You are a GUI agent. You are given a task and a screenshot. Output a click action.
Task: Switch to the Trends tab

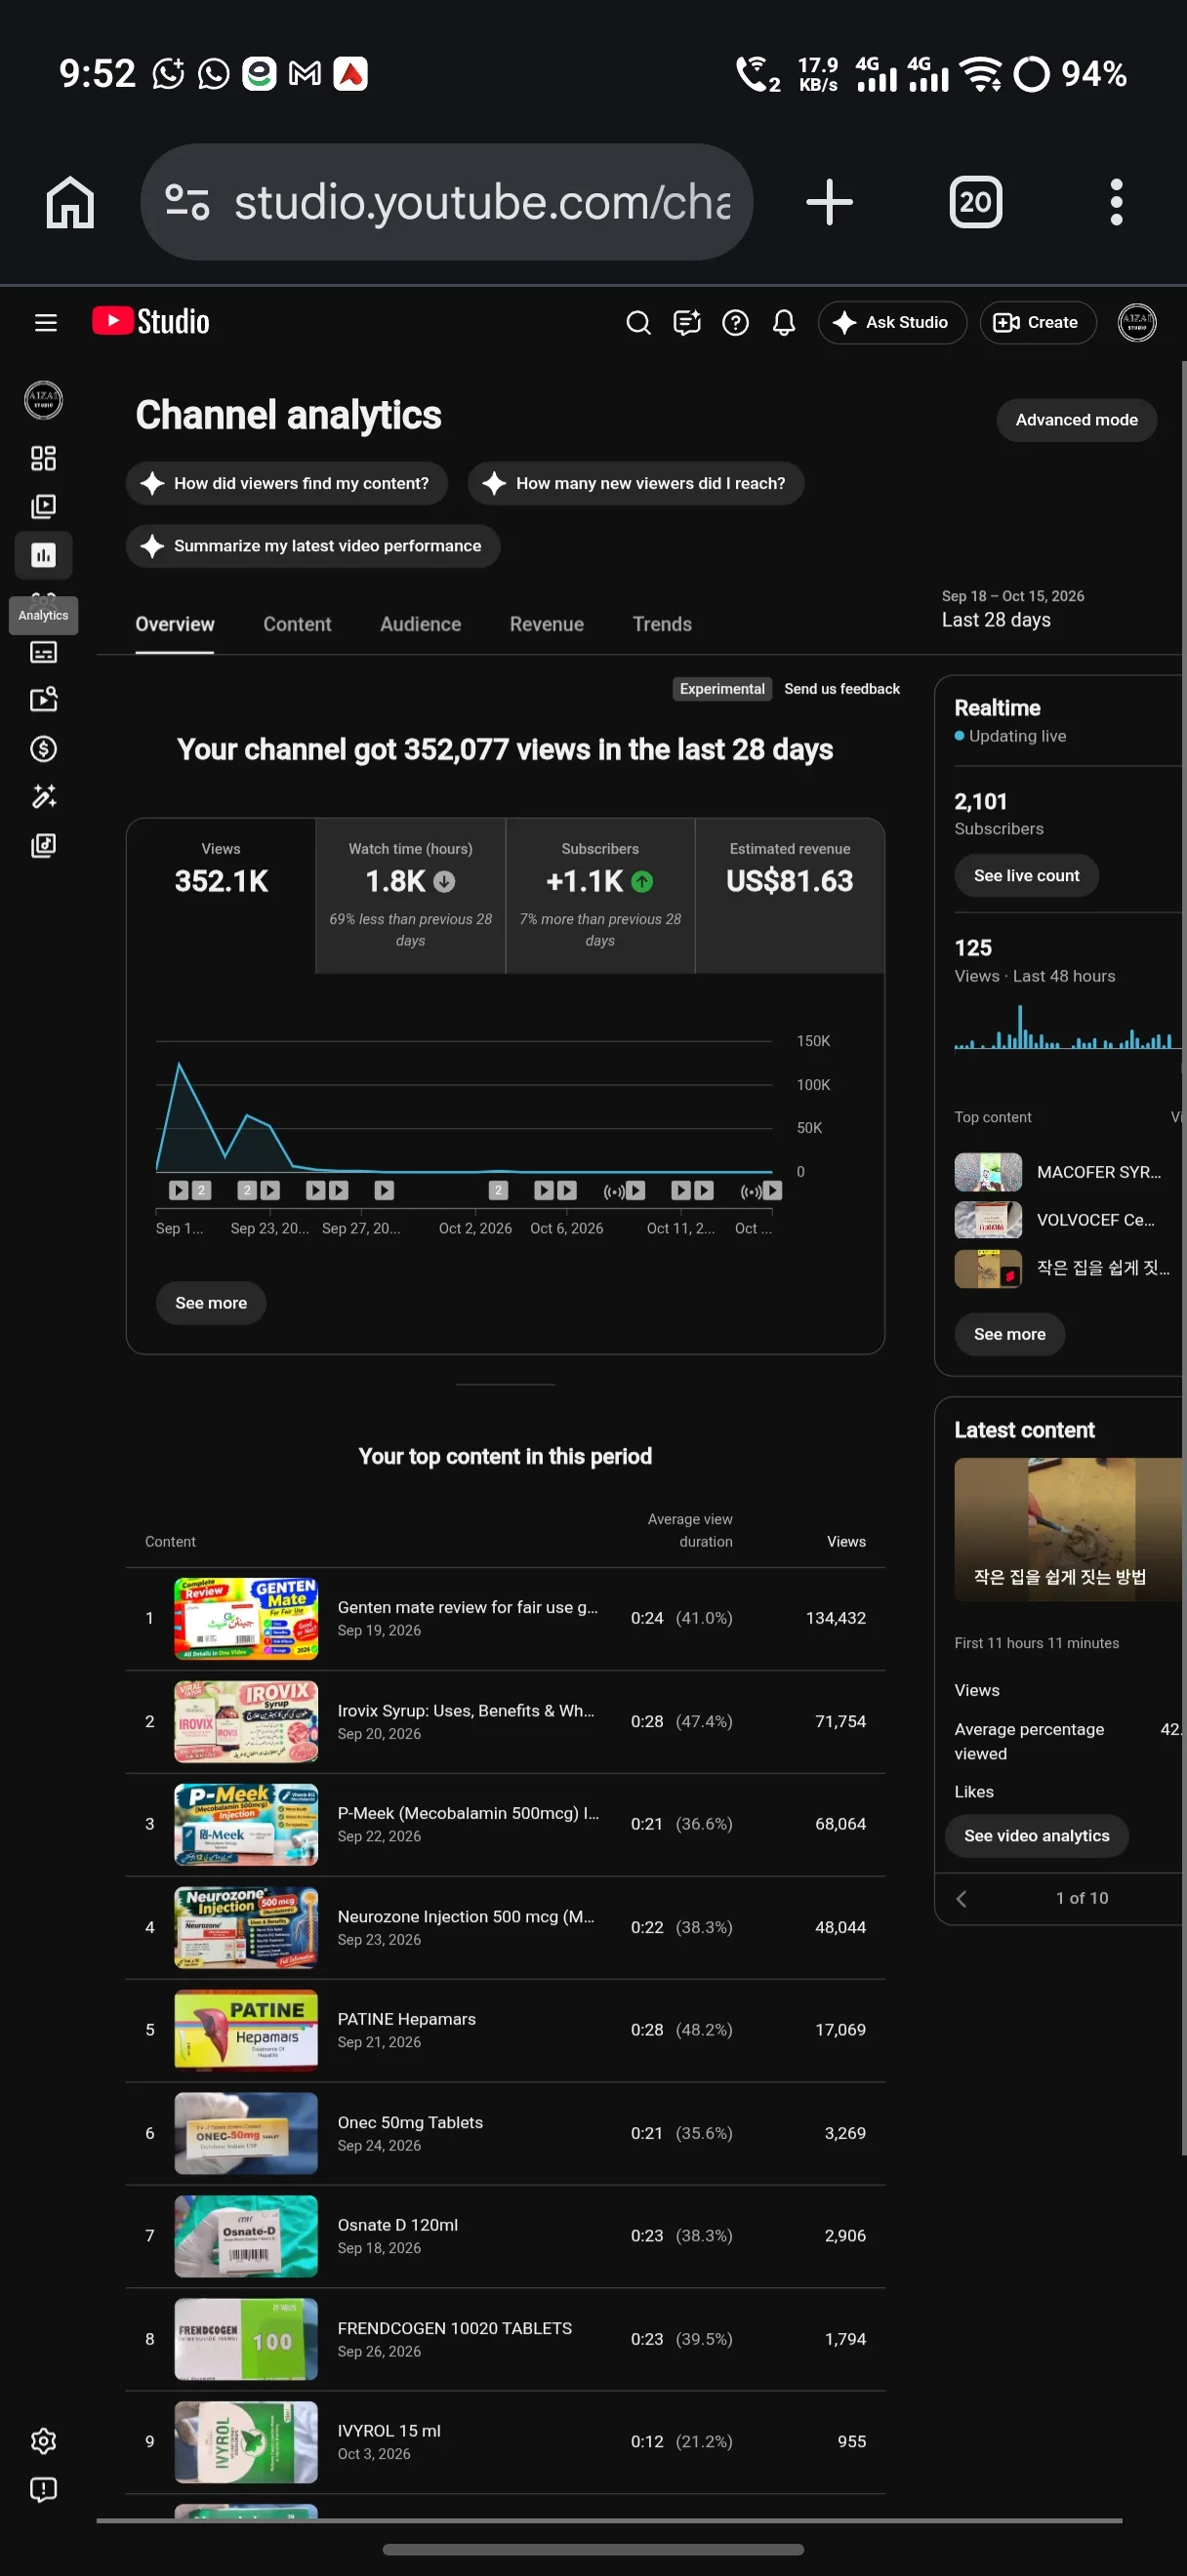[662, 624]
